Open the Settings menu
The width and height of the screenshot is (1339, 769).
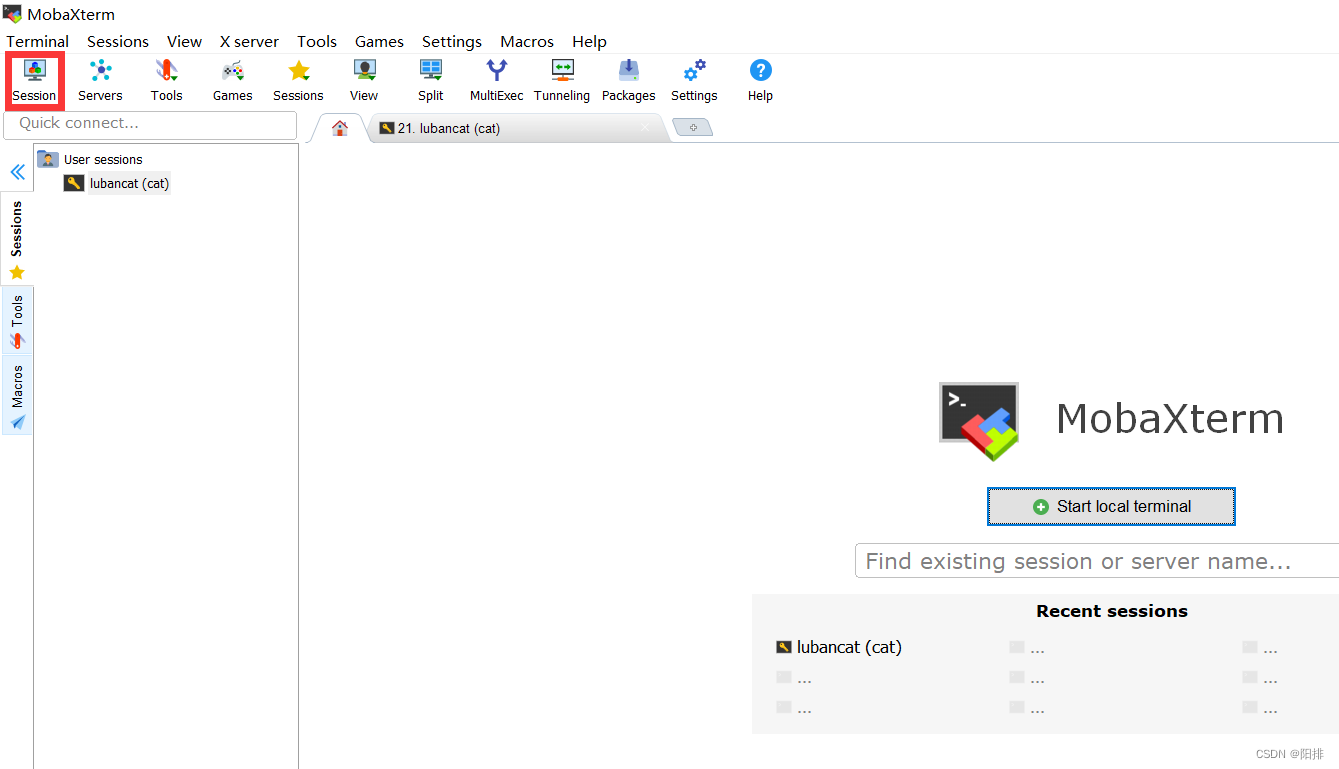point(452,41)
